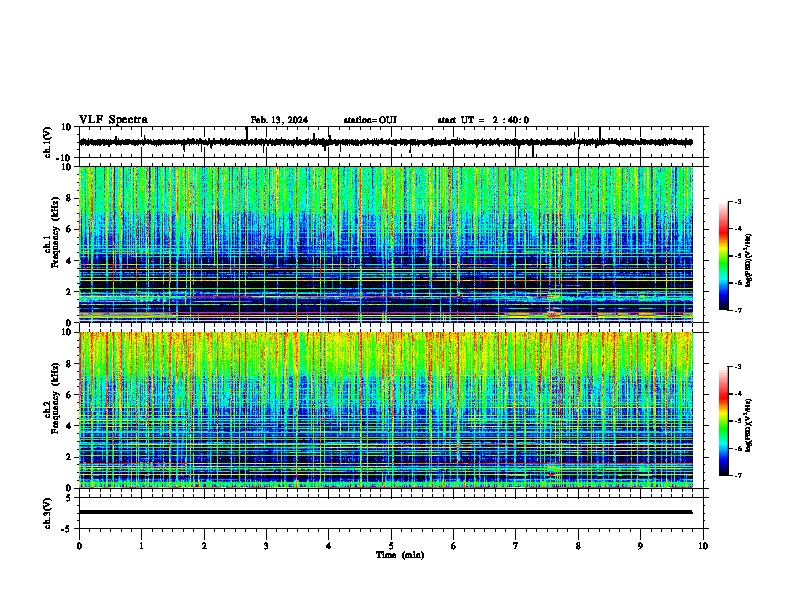The width and height of the screenshot is (792, 612).
Task: Click the "6" kHz tick on ch.2 spectrogram
Action: [70, 394]
